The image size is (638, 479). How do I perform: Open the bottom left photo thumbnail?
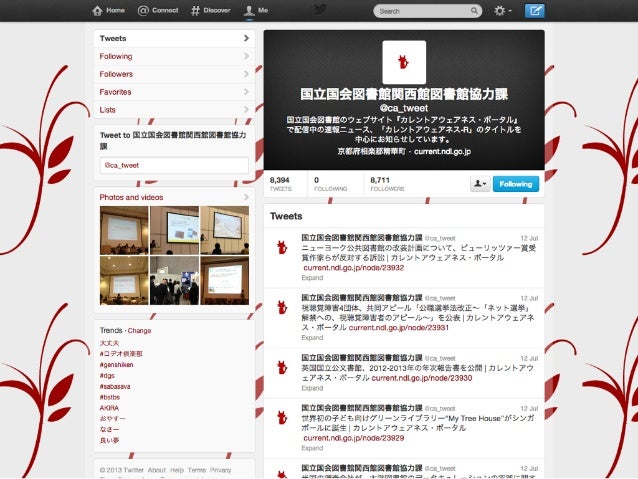(x=124, y=280)
